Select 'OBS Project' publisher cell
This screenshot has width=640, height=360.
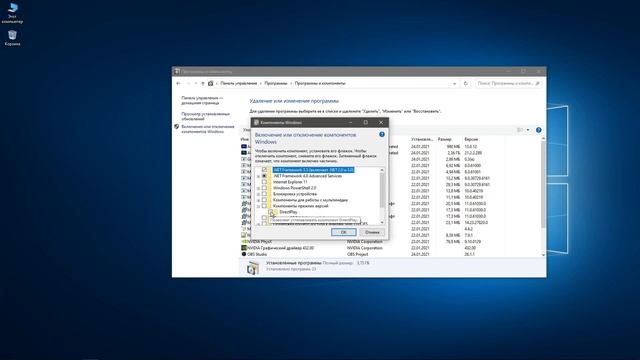[x=358, y=254]
